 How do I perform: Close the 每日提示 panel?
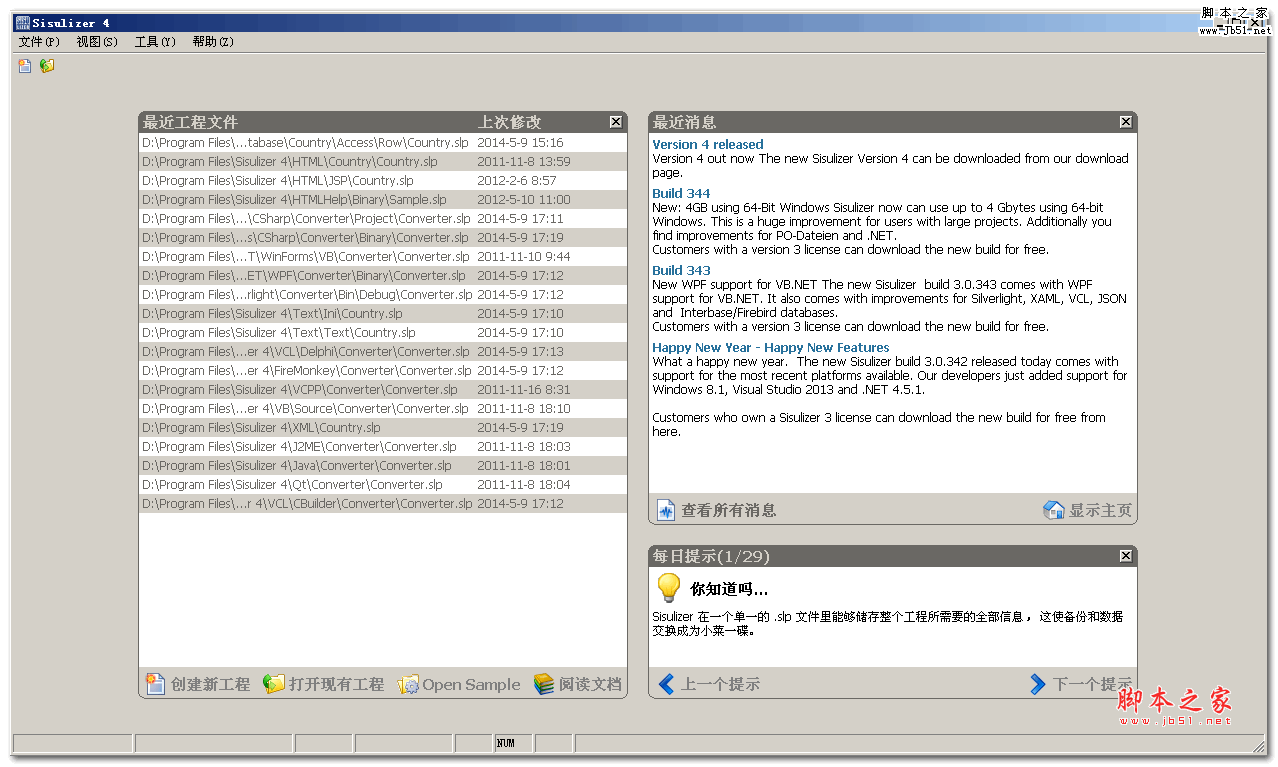coord(1126,556)
